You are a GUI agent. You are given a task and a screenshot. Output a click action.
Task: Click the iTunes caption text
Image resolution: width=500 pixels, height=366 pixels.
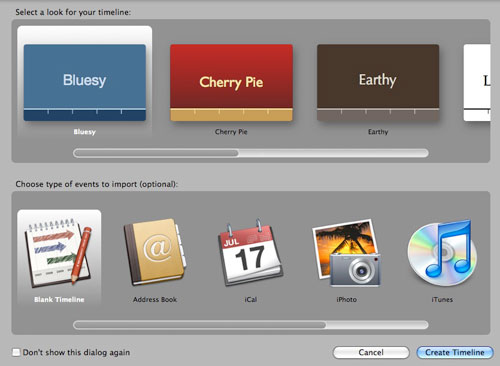point(442,299)
